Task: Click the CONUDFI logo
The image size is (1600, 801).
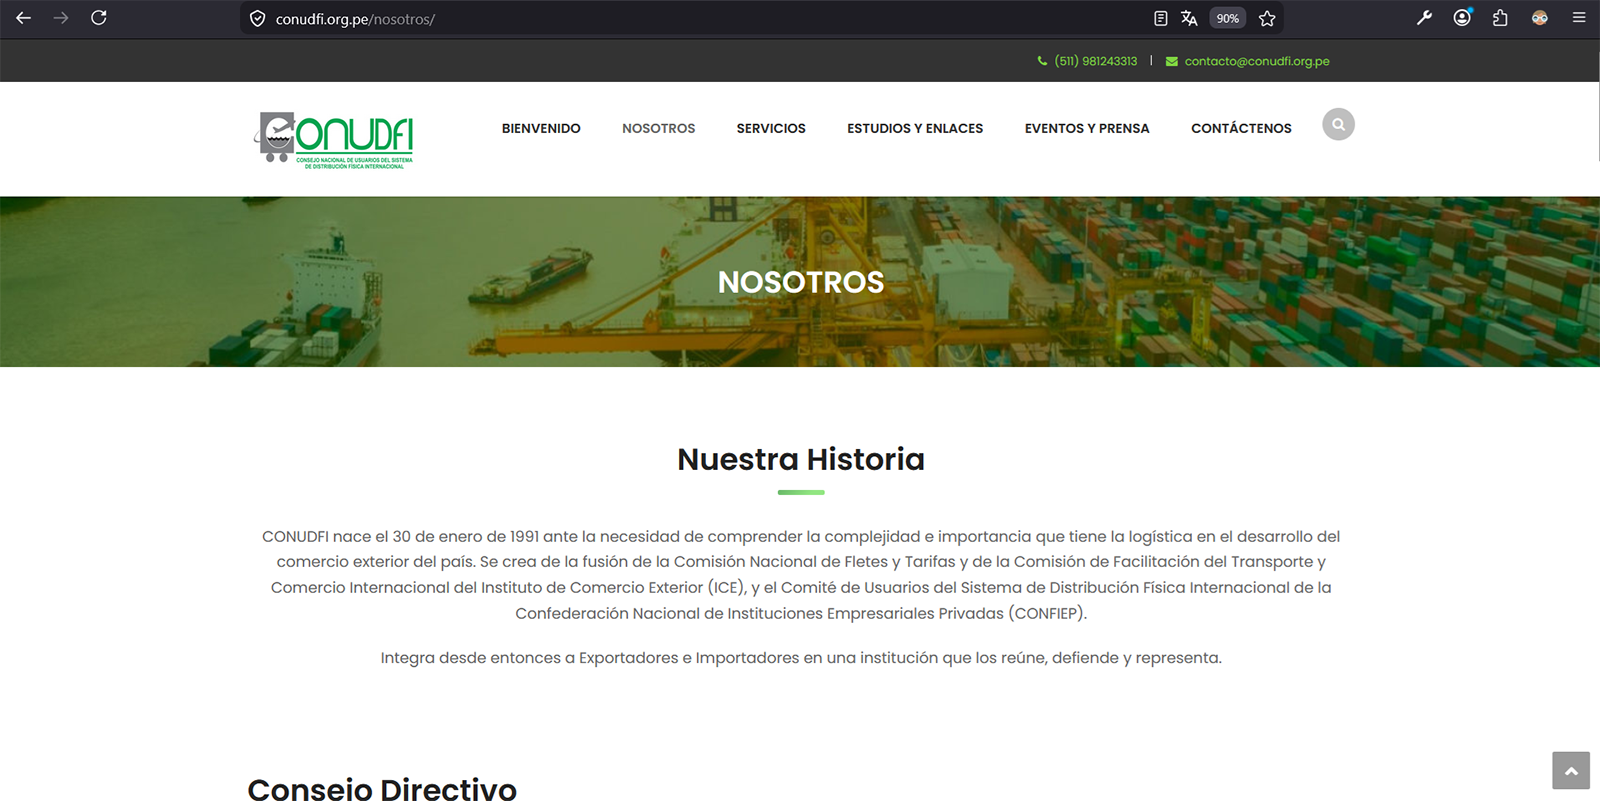Action: (x=334, y=139)
